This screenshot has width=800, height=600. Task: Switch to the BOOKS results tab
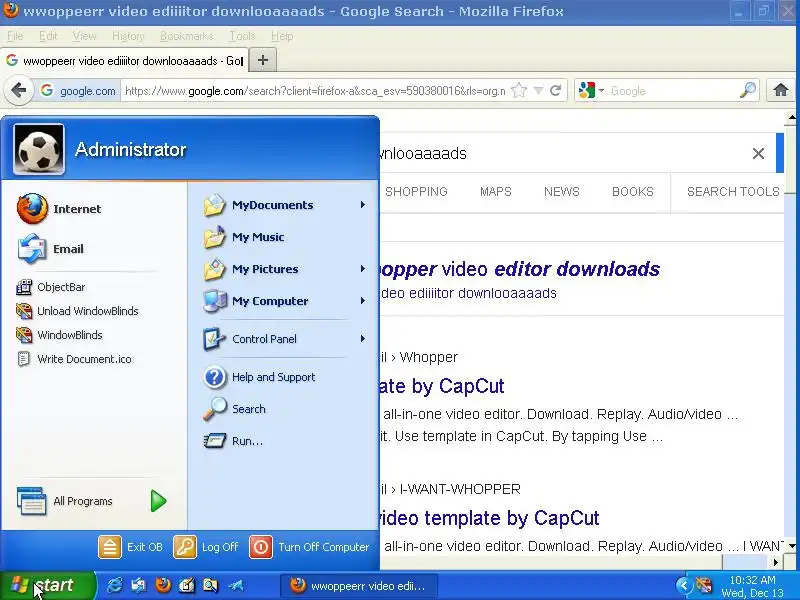pos(633,192)
